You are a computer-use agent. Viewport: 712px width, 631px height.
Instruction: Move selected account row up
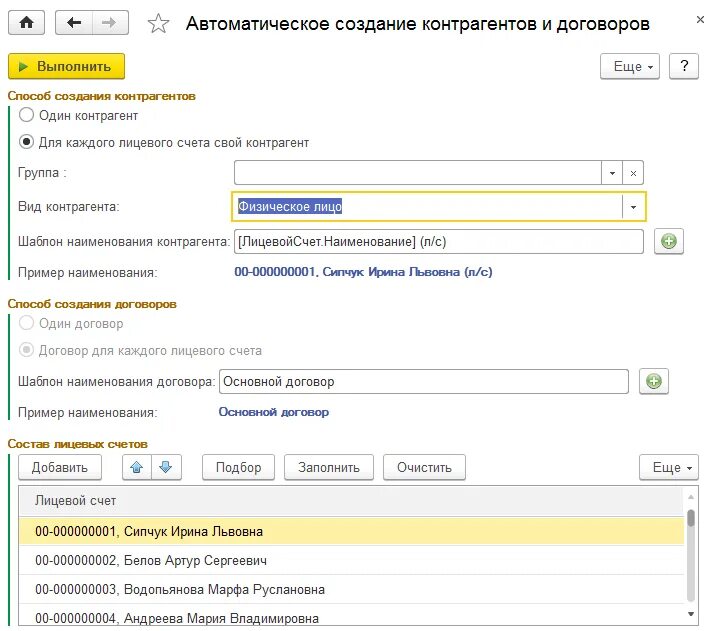[x=136, y=467]
